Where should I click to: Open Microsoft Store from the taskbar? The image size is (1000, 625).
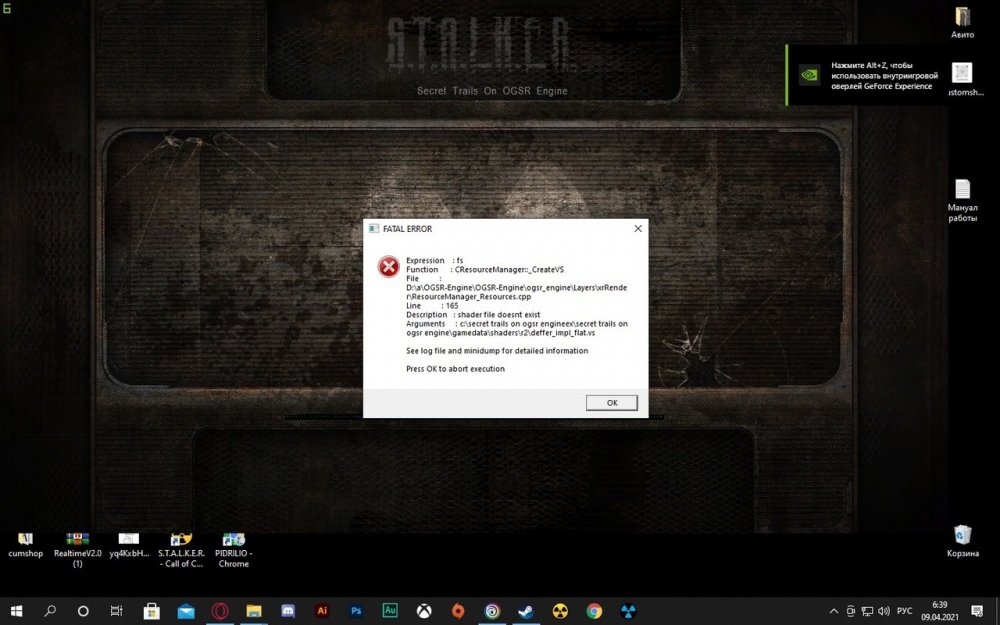(x=152, y=611)
